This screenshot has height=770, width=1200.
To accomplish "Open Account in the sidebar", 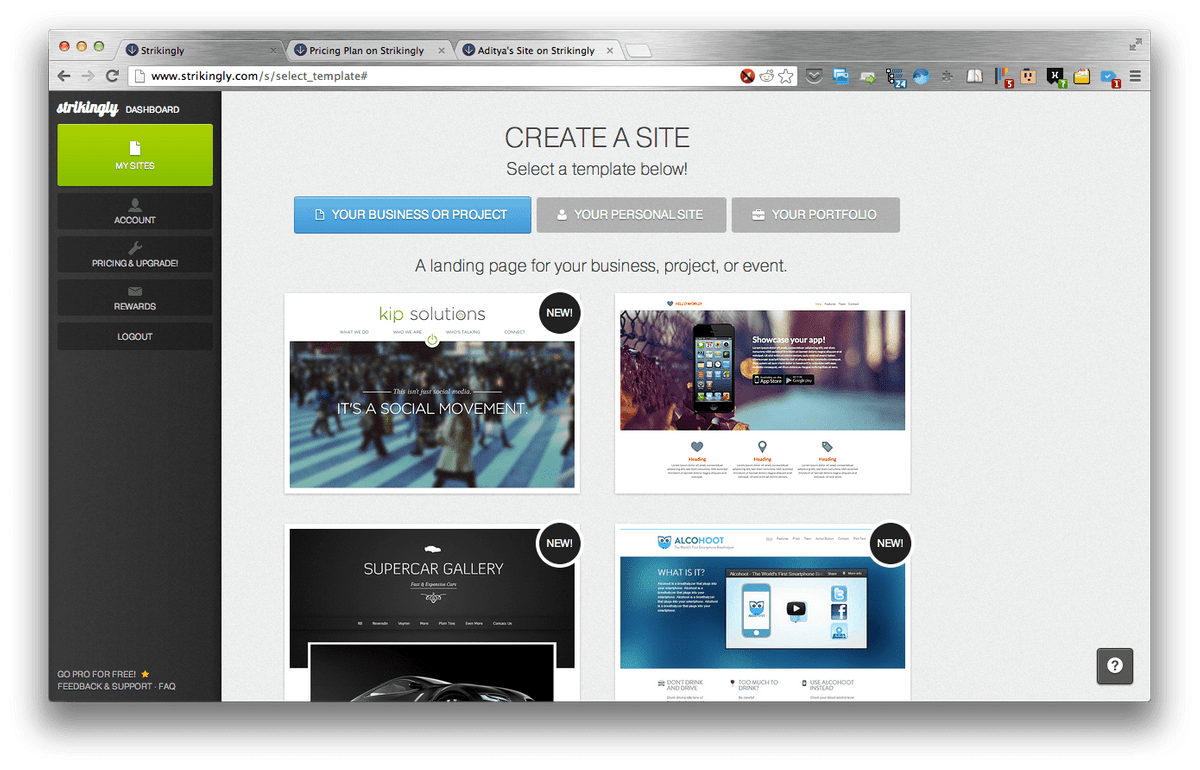I will pos(135,211).
